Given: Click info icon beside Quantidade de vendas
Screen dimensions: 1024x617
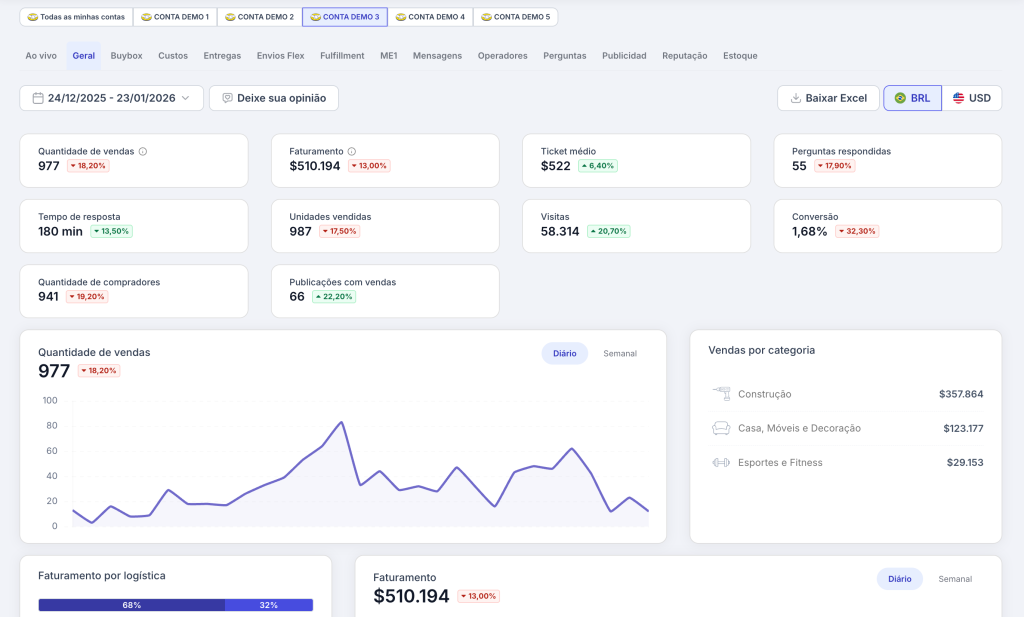Looking at the screenshot, I should pos(143,152).
